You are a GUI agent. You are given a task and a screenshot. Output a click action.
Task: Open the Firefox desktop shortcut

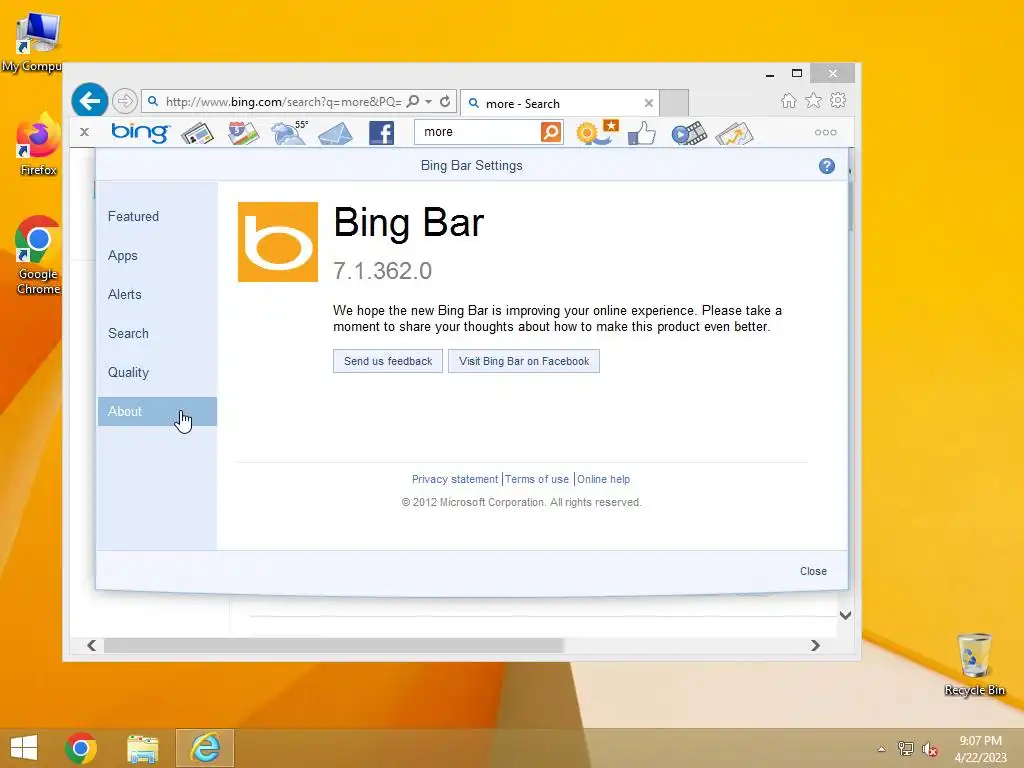(x=39, y=145)
